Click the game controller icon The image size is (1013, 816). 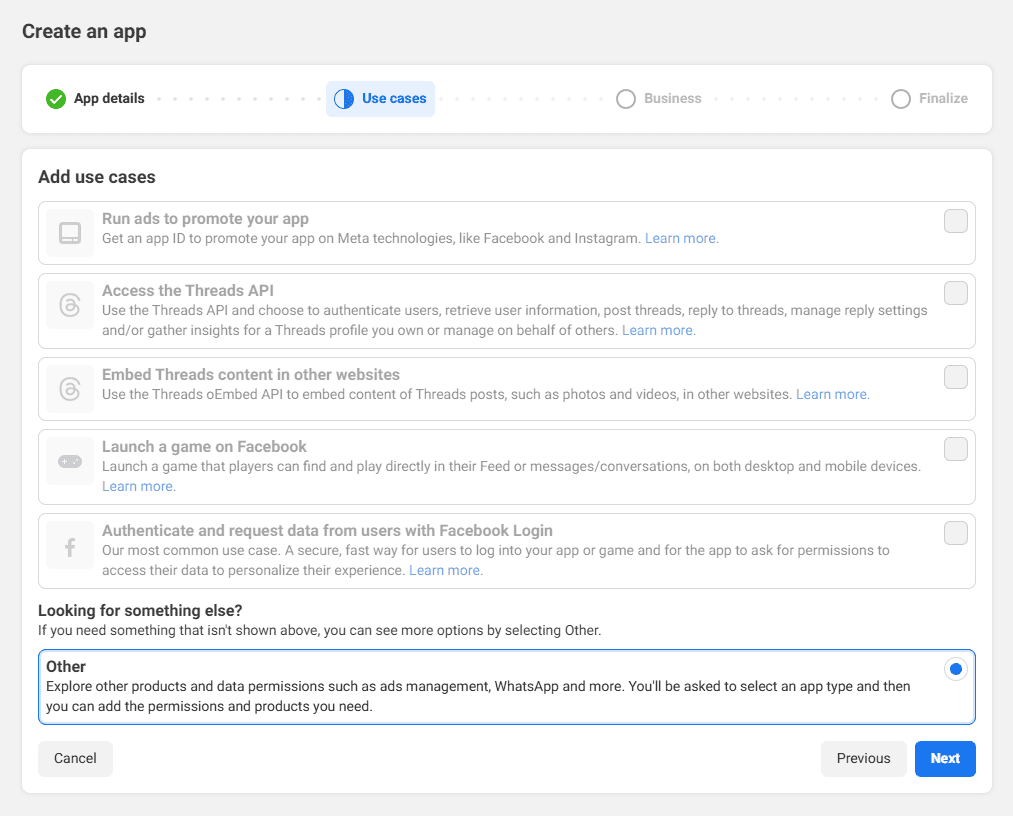click(x=70, y=461)
